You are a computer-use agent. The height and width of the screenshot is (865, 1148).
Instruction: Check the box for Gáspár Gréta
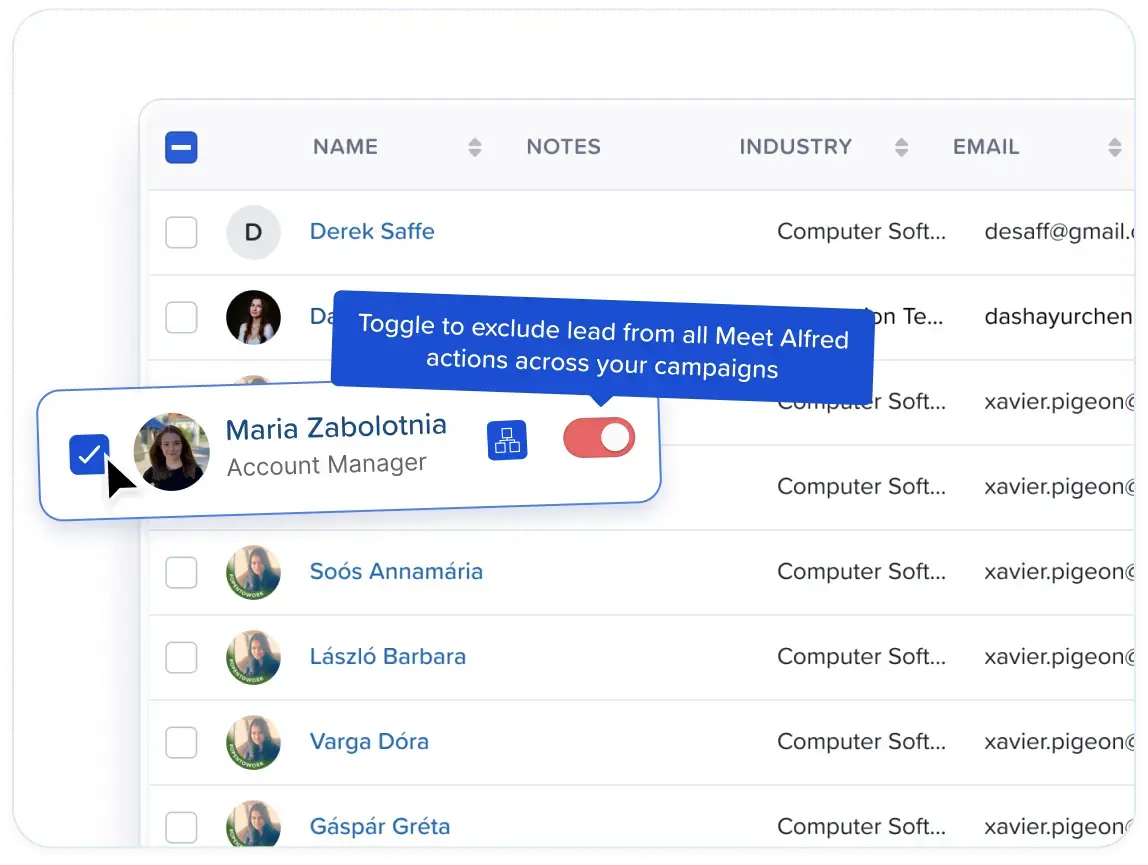[x=181, y=827]
